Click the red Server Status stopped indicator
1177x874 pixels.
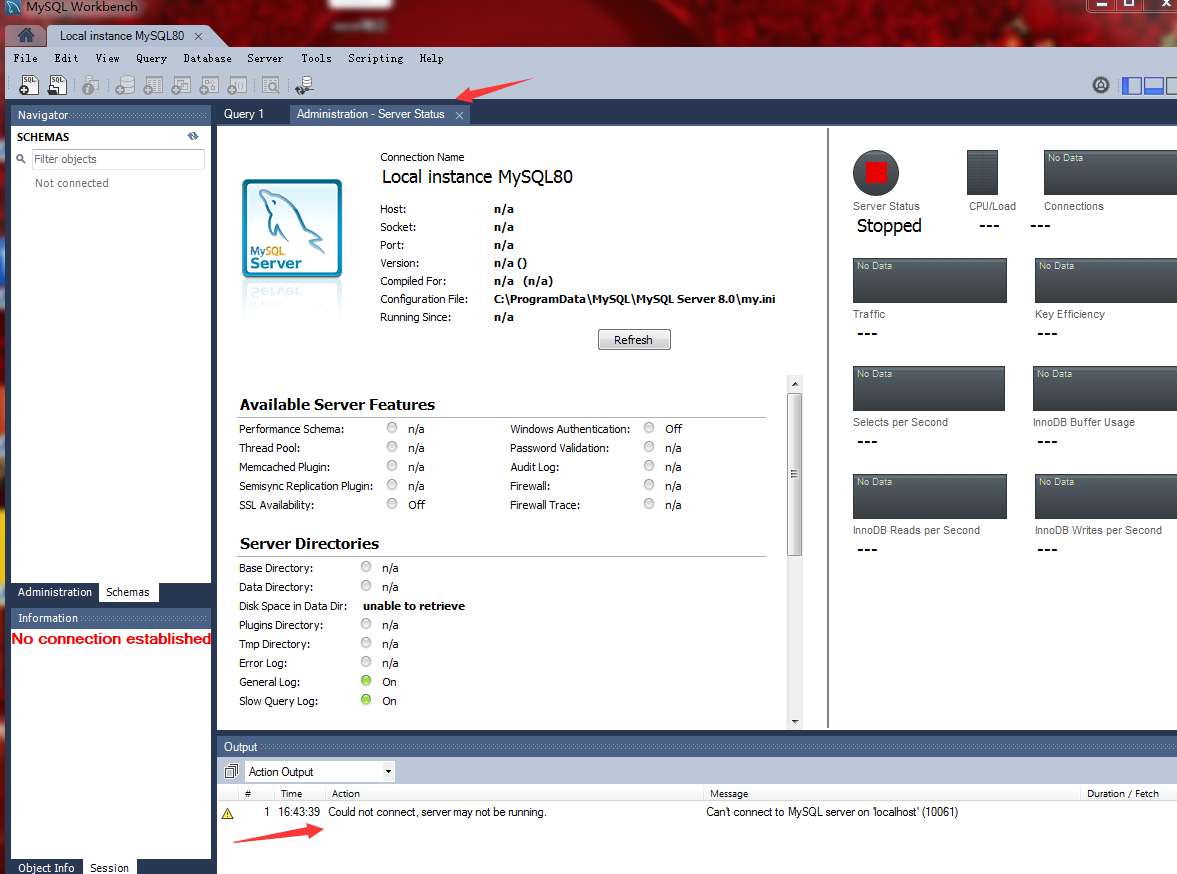pyautogui.click(x=875, y=173)
